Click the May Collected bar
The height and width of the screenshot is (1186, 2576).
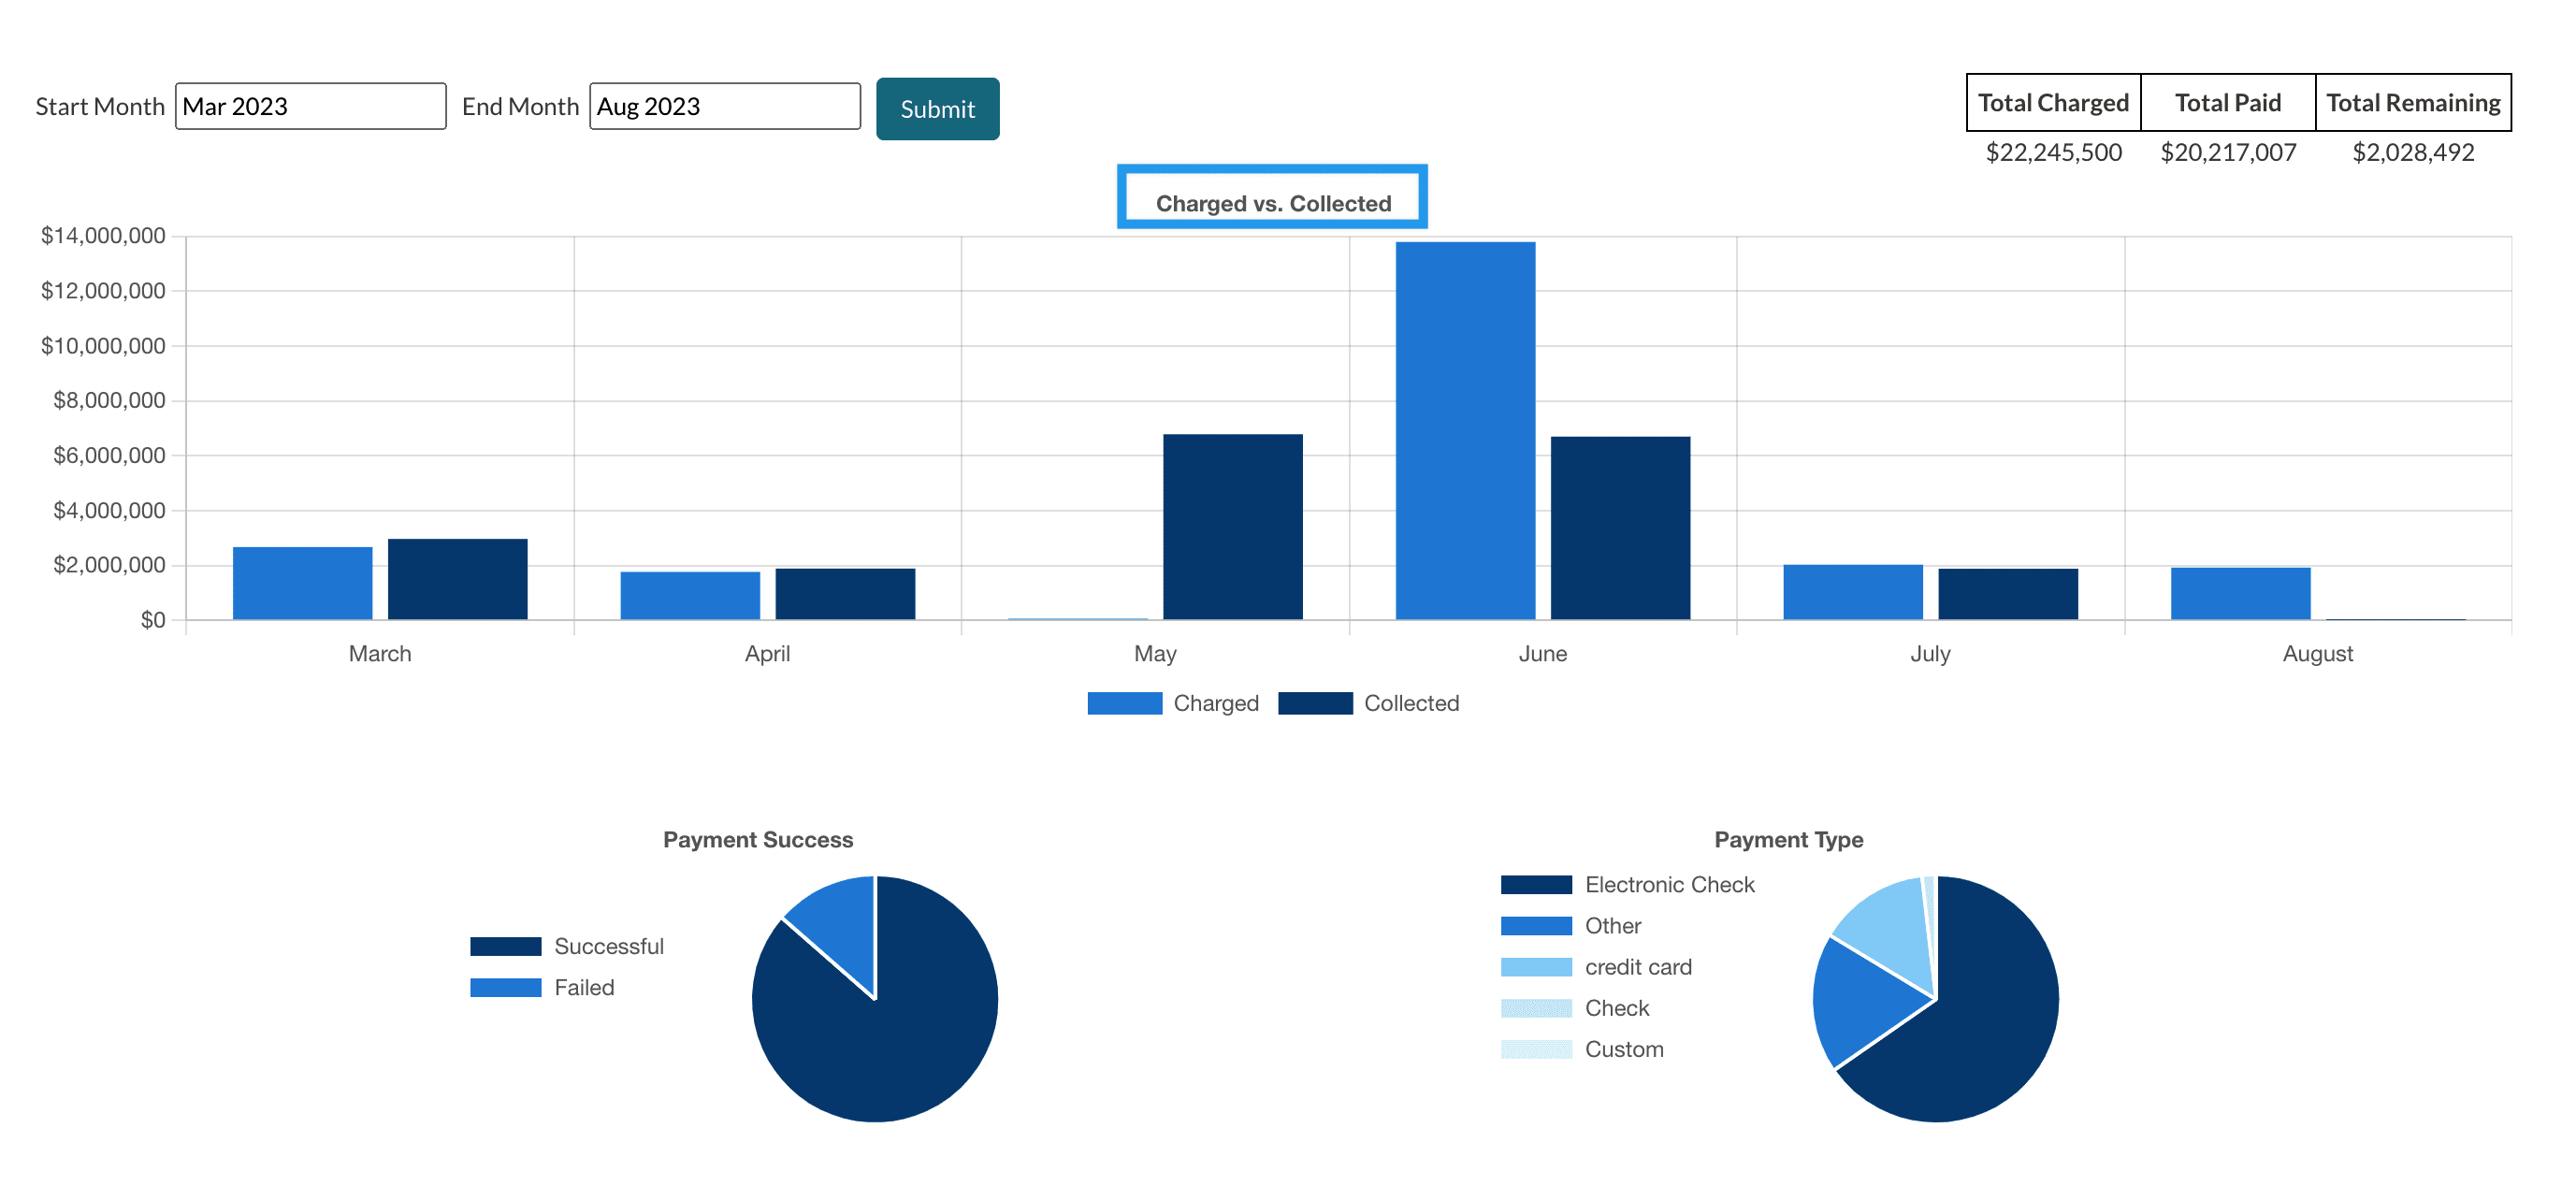pos(1232,526)
